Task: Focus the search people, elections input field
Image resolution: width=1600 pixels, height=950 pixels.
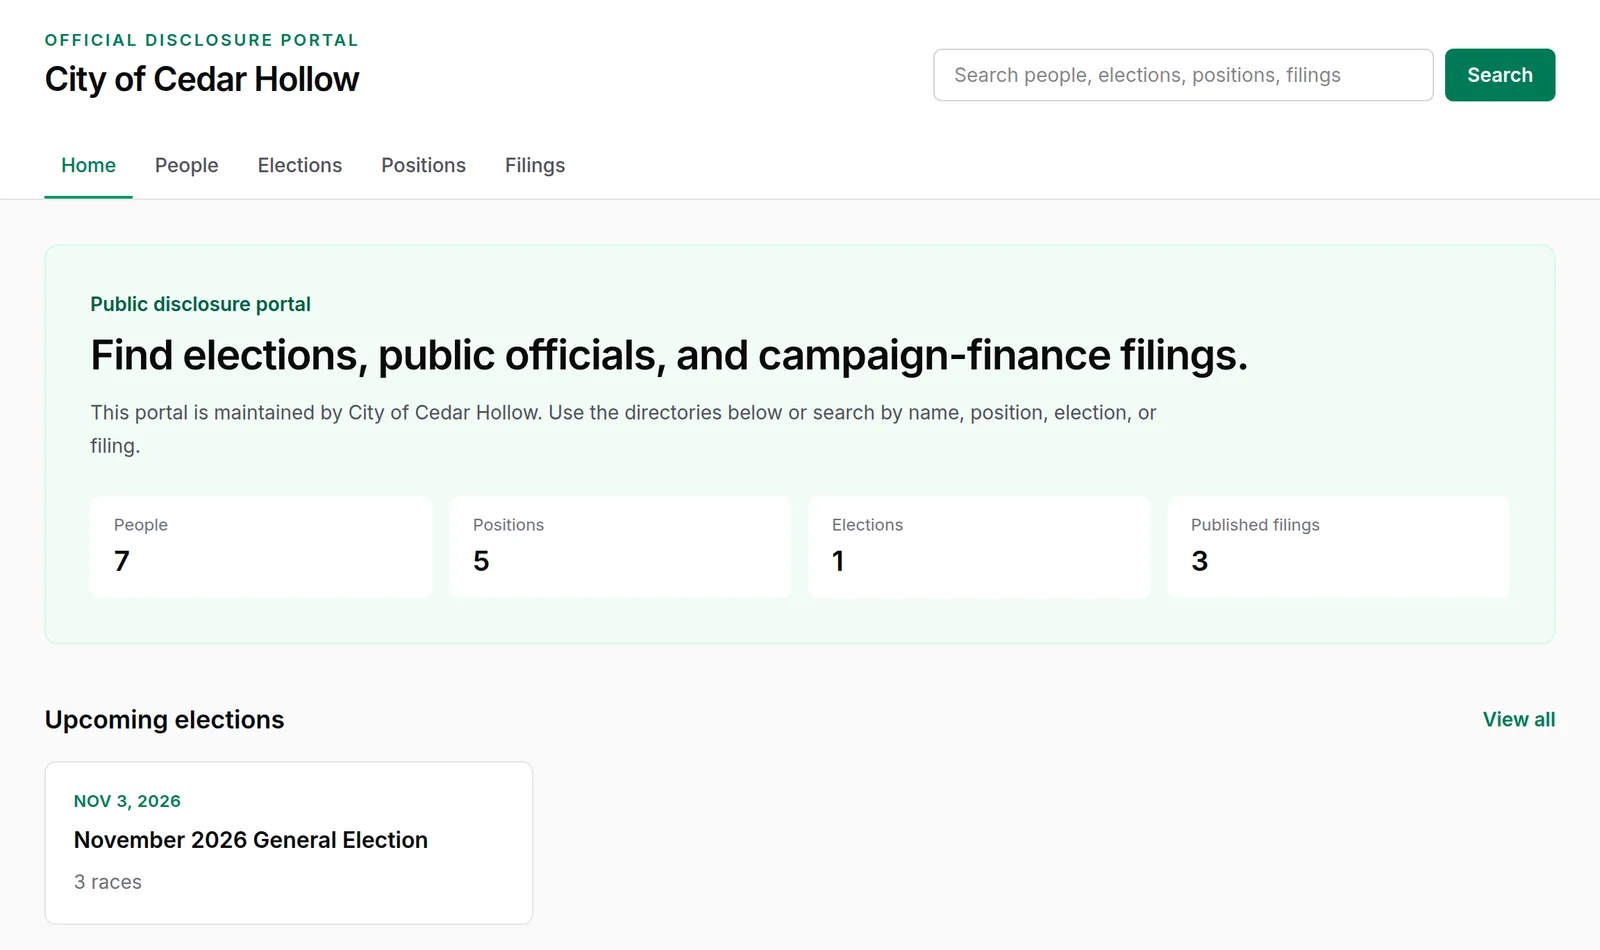Action: (x=1183, y=75)
